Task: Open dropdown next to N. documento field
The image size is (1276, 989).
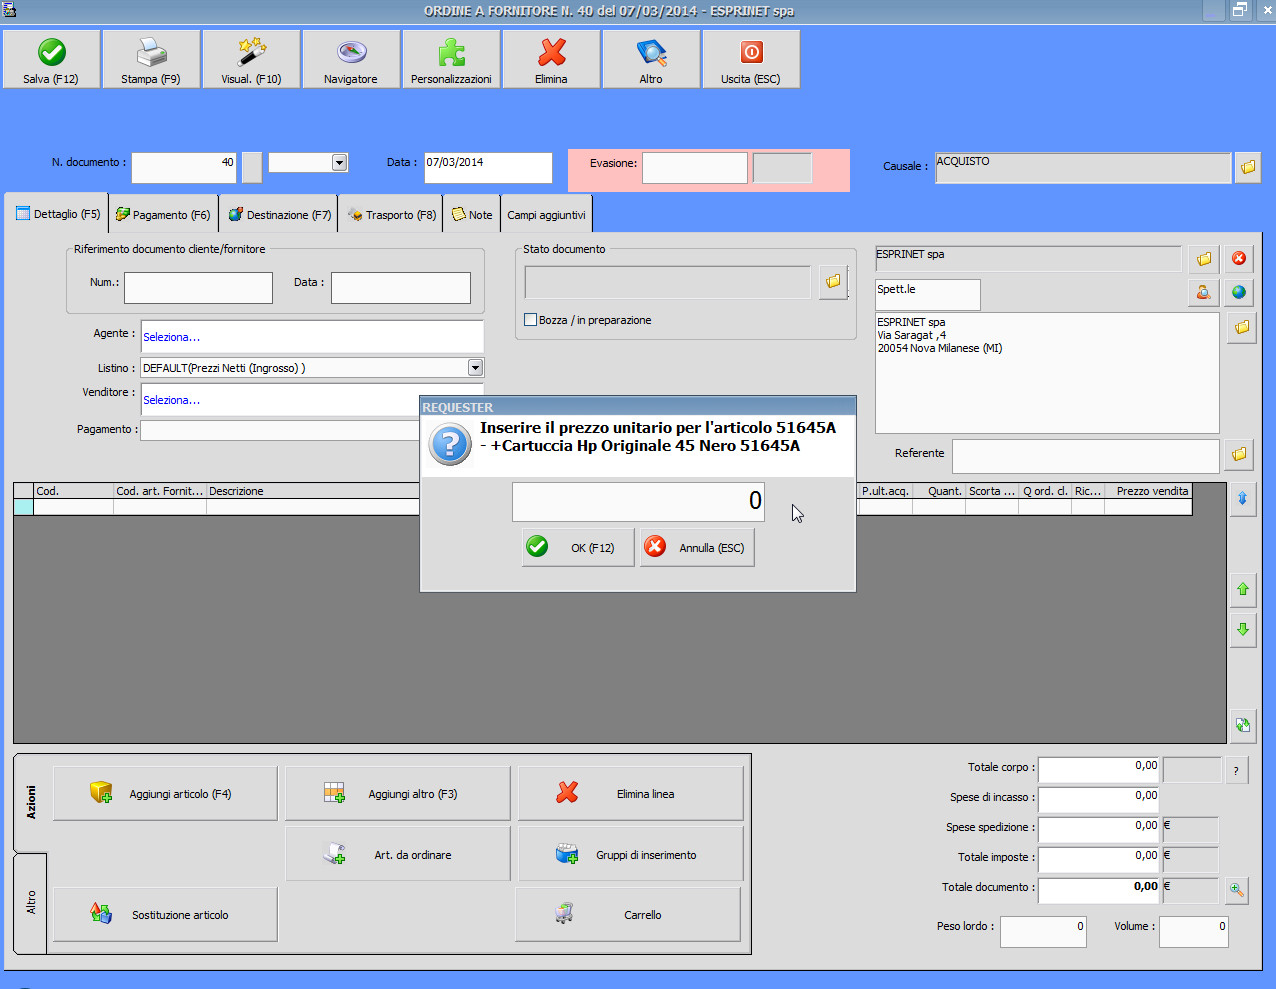Action: (339, 162)
